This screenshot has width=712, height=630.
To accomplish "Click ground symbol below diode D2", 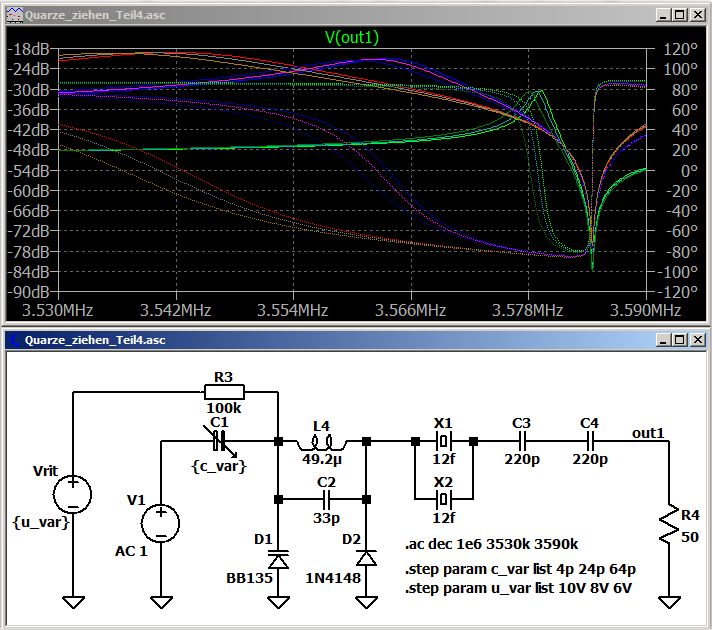I will point(366,602).
